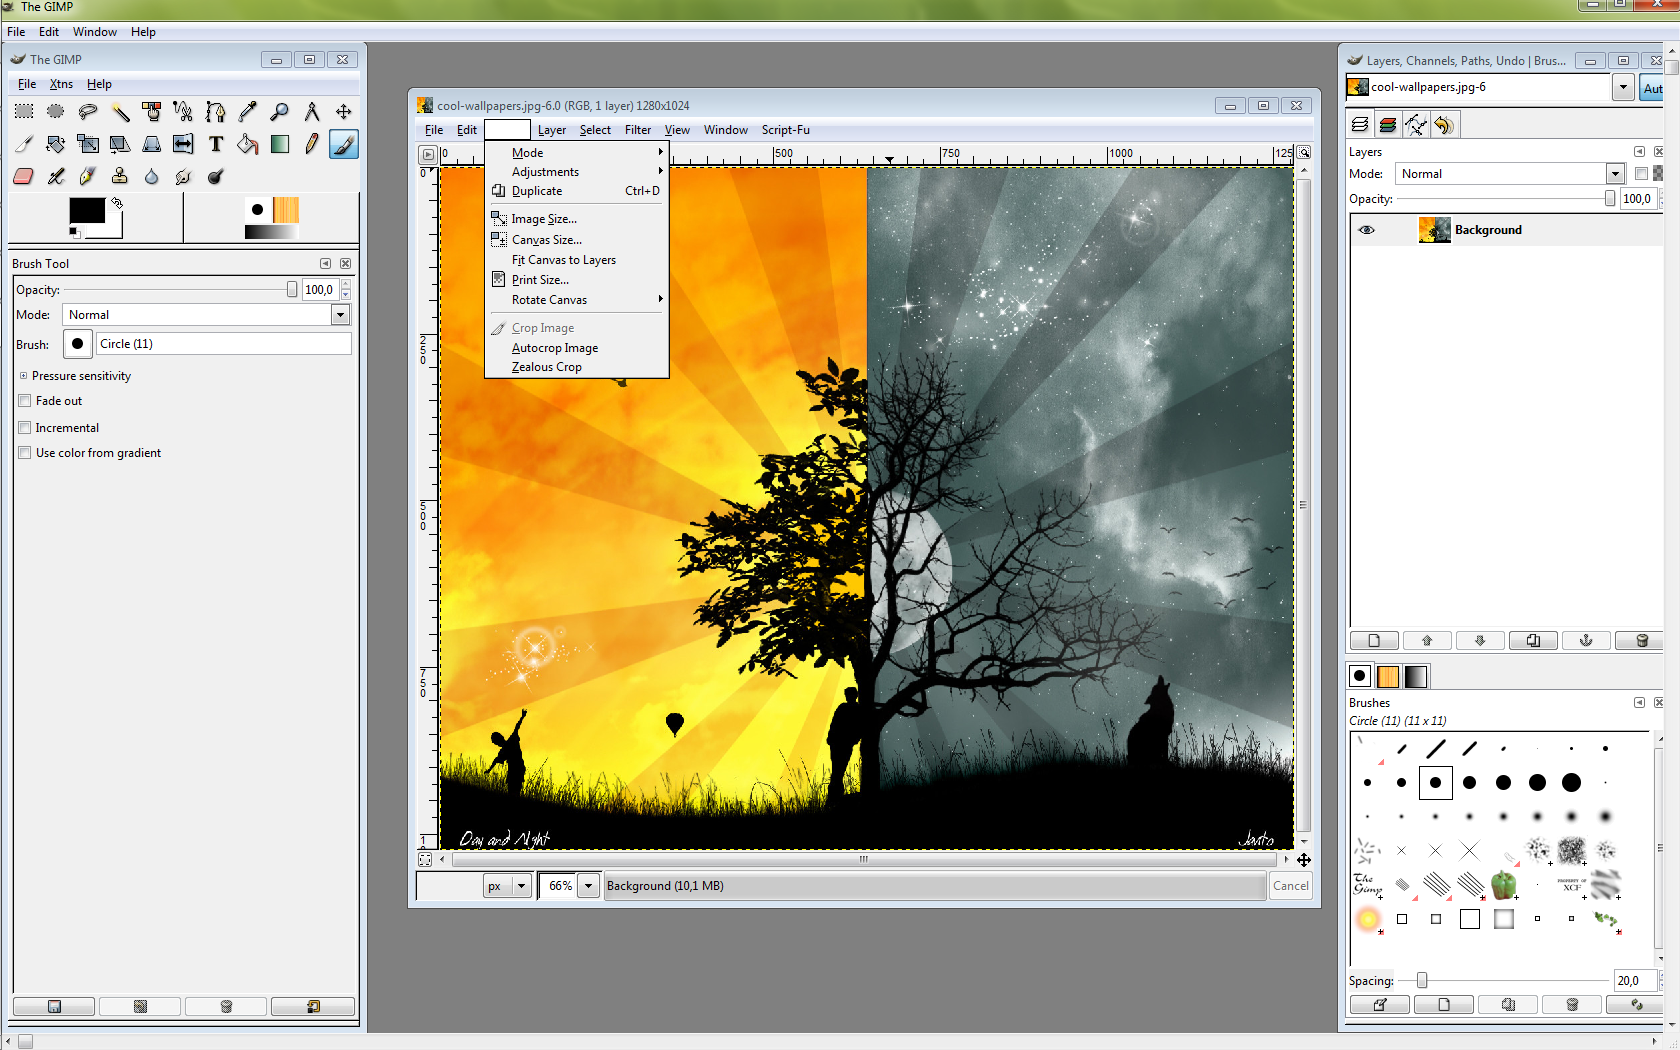Select the Fuzzy Select magic wand tool
Viewport: 1680px width, 1050px height.
(120, 112)
